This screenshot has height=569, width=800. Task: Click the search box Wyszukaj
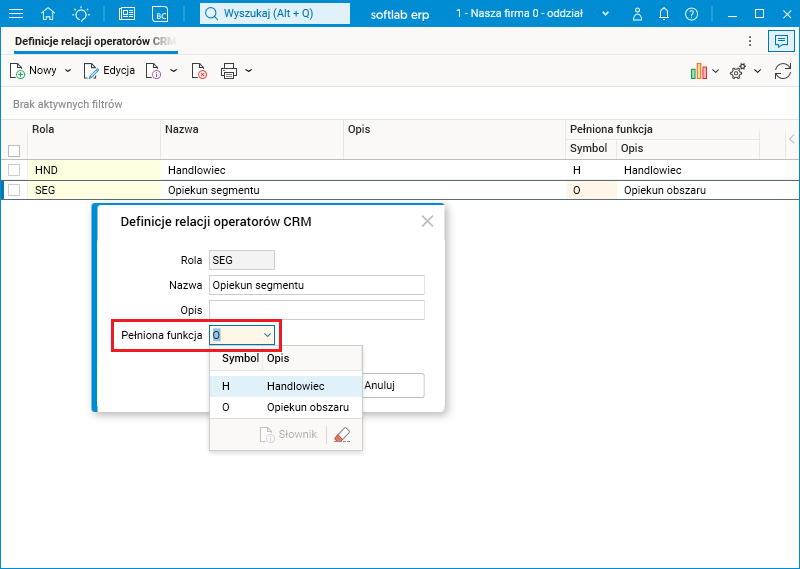[x=274, y=14]
